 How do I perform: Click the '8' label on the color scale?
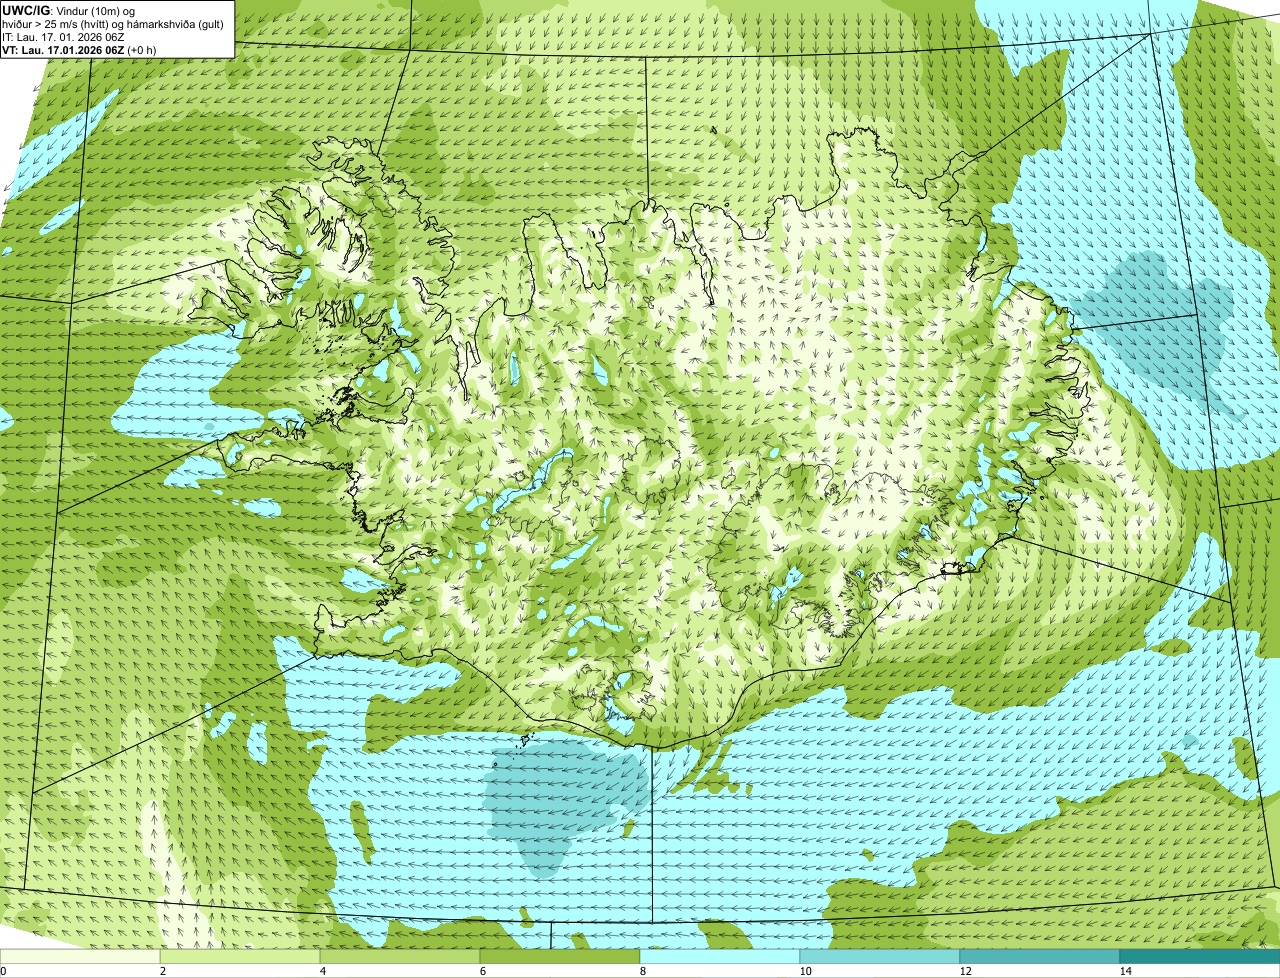642,971
